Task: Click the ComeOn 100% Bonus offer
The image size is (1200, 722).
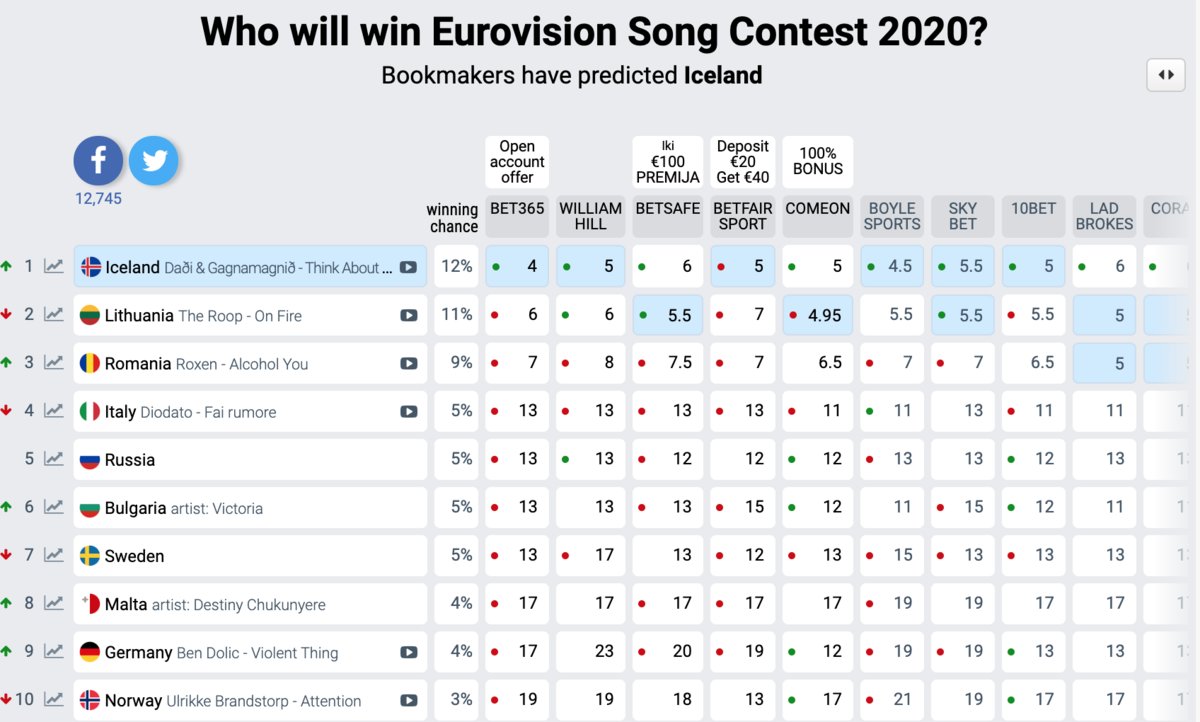Action: [818, 162]
